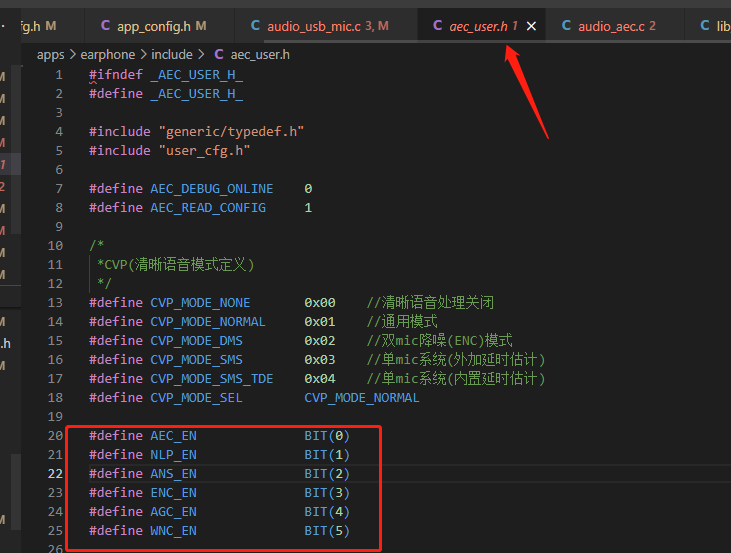Image resolution: width=731 pixels, height=553 pixels.
Task: Open the earphone breadcrumb segment
Action: point(108,55)
